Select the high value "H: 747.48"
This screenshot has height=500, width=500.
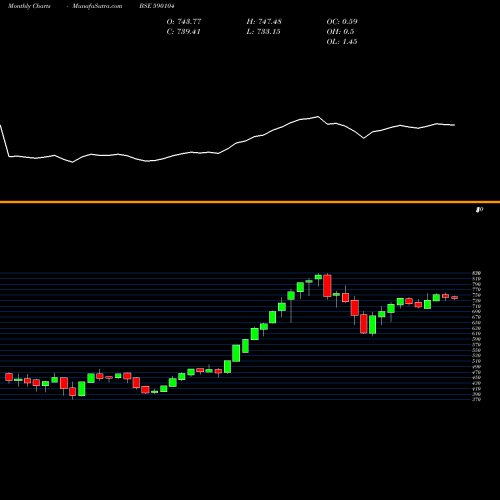tap(264, 22)
